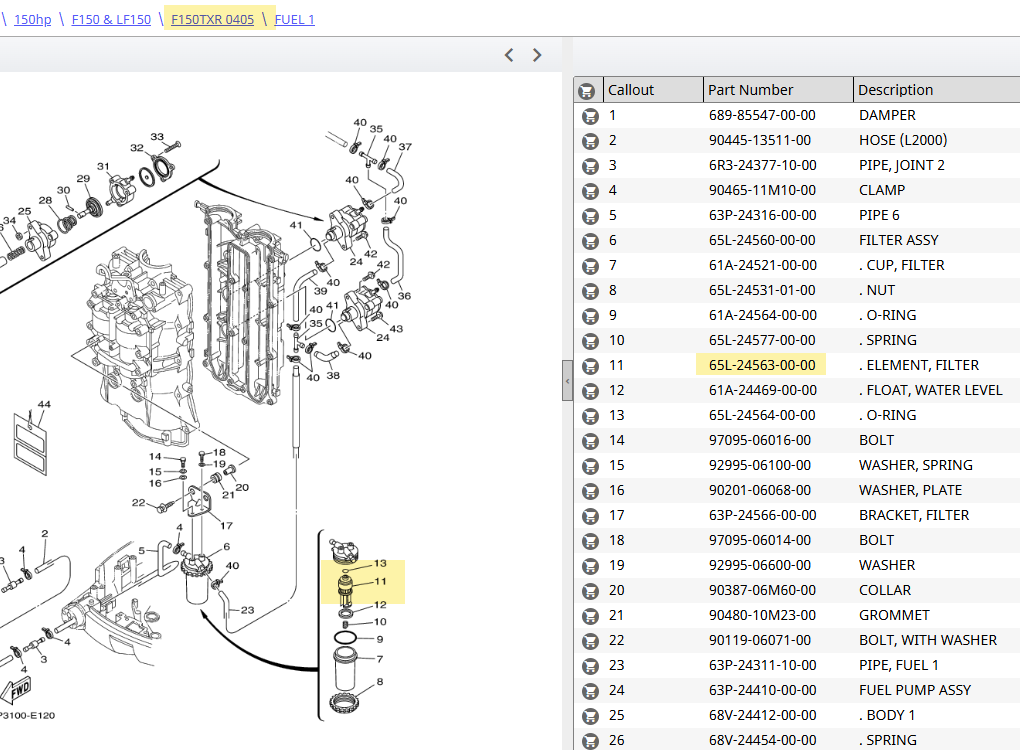Click cart icon for PIPE, JOINT 2
The image size is (1020, 750).
[x=590, y=166]
